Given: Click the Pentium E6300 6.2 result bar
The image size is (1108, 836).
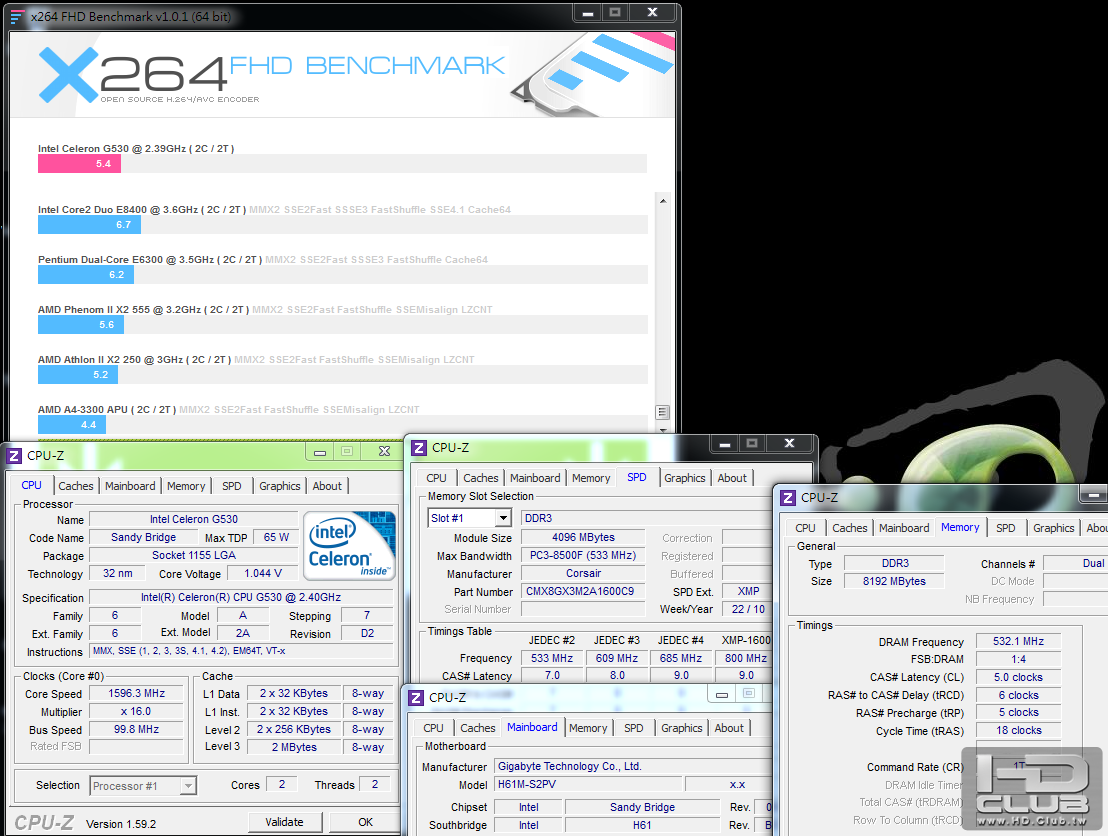Looking at the screenshot, I should pos(86,275).
